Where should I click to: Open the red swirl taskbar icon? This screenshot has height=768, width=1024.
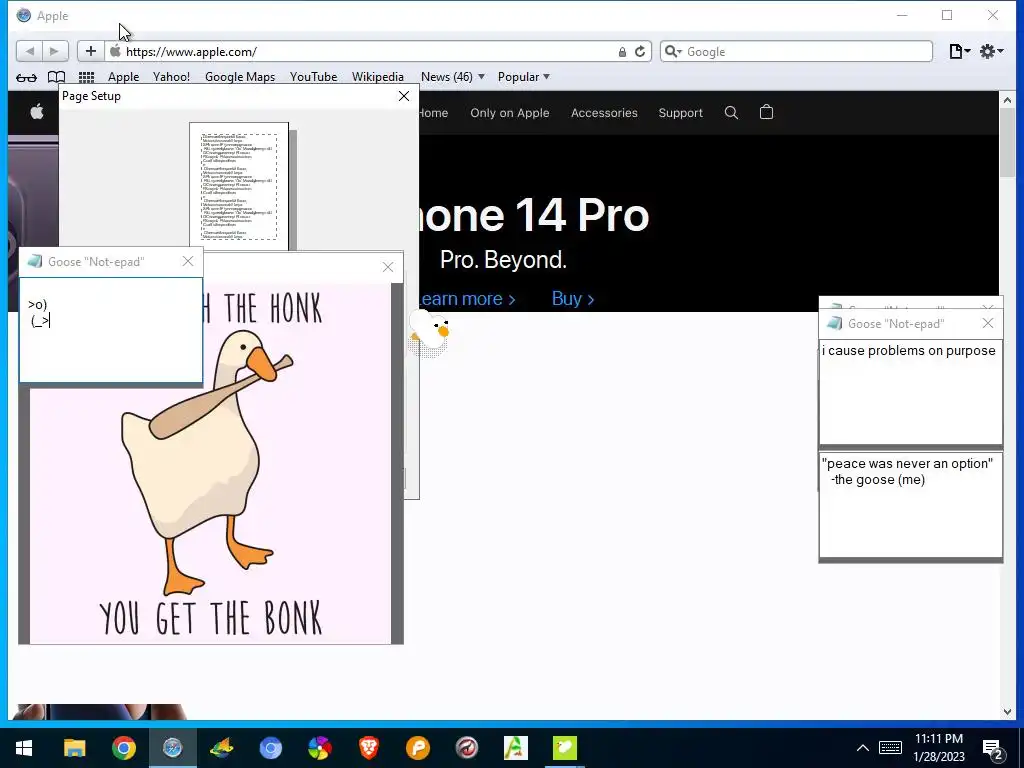coord(466,748)
